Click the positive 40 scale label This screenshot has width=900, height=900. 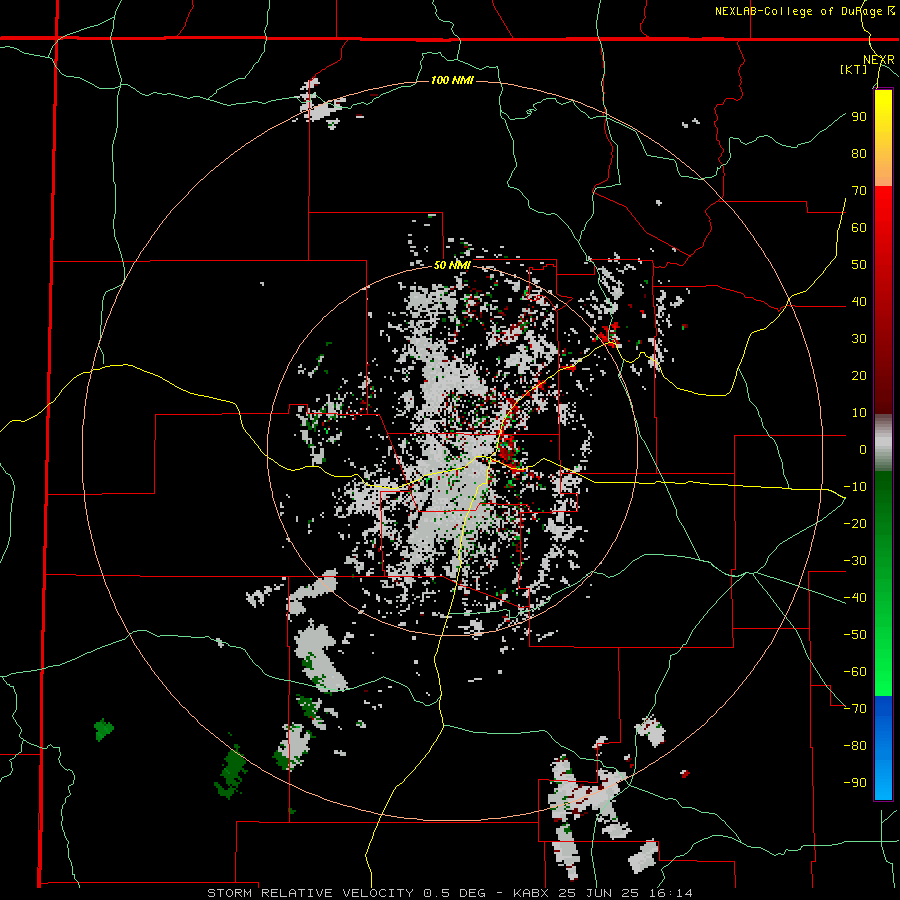click(x=859, y=301)
